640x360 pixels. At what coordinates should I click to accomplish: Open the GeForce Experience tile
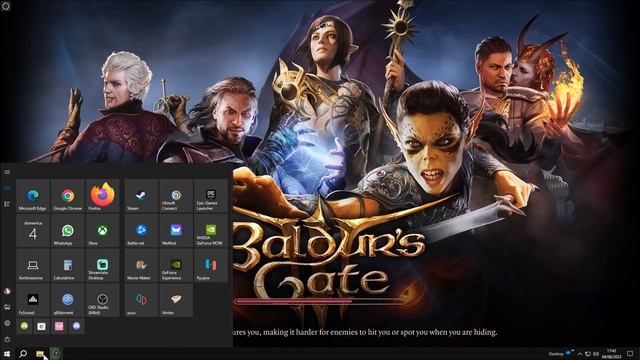click(176, 265)
